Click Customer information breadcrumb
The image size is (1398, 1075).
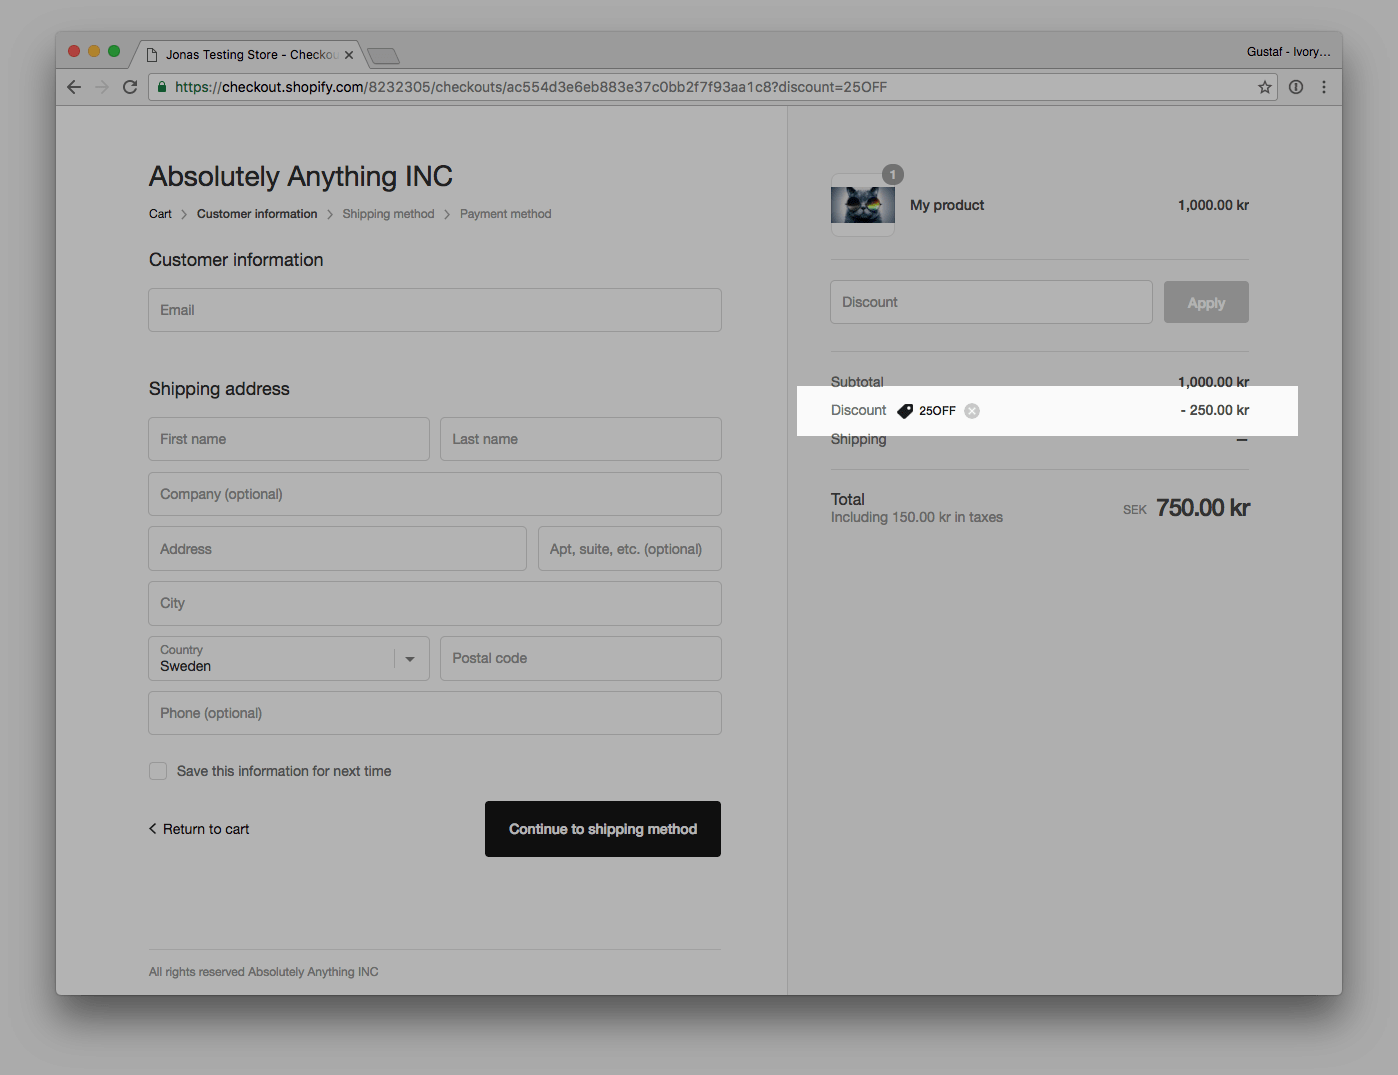point(257,214)
